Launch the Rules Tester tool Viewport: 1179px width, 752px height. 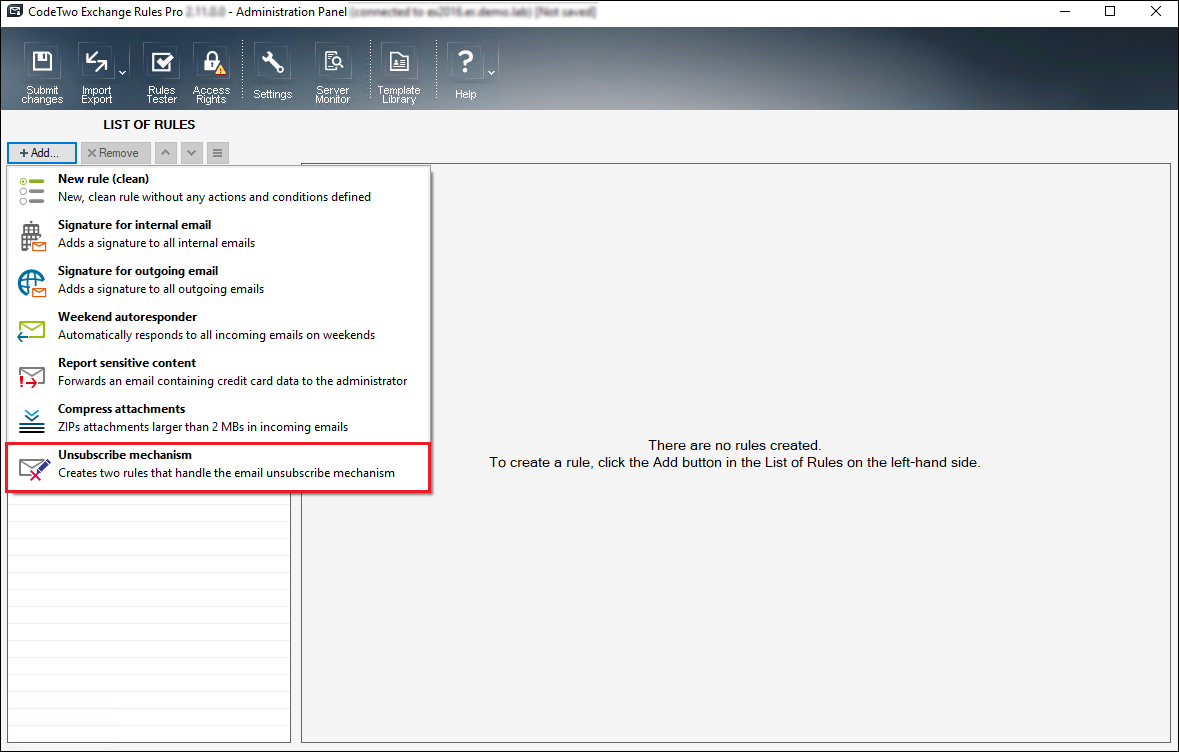(x=162, y=73)
